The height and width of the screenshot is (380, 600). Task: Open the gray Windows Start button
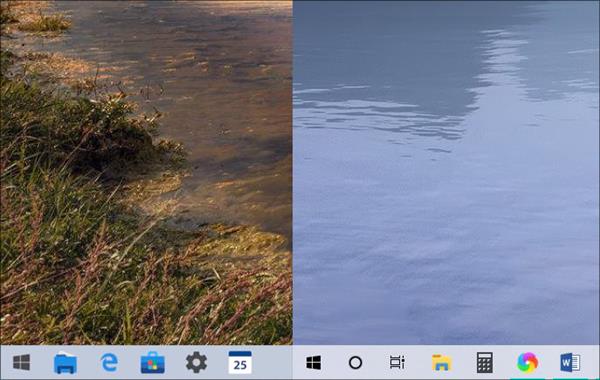coord(21,362)
